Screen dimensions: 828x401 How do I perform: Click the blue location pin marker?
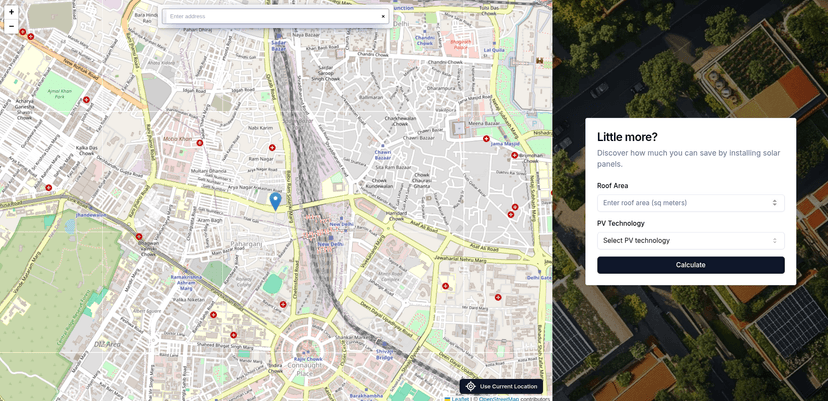coord(275,200)
